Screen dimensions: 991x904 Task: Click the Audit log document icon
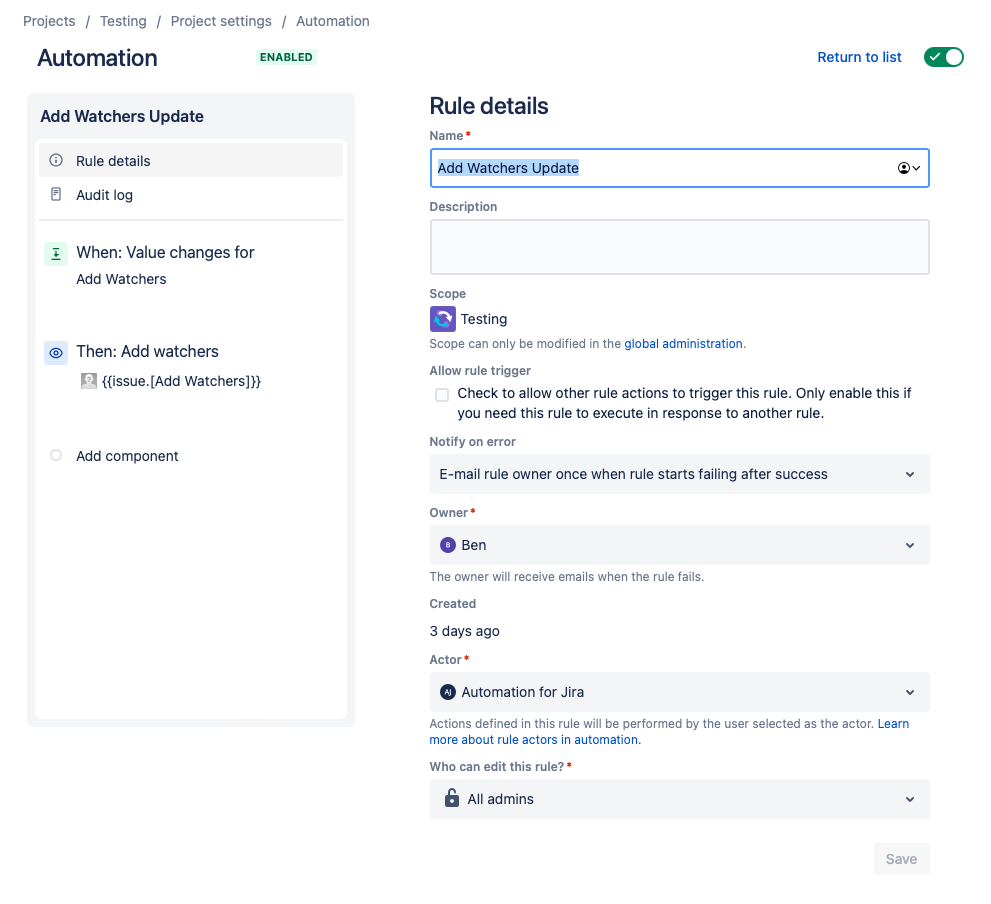[56, 195]
